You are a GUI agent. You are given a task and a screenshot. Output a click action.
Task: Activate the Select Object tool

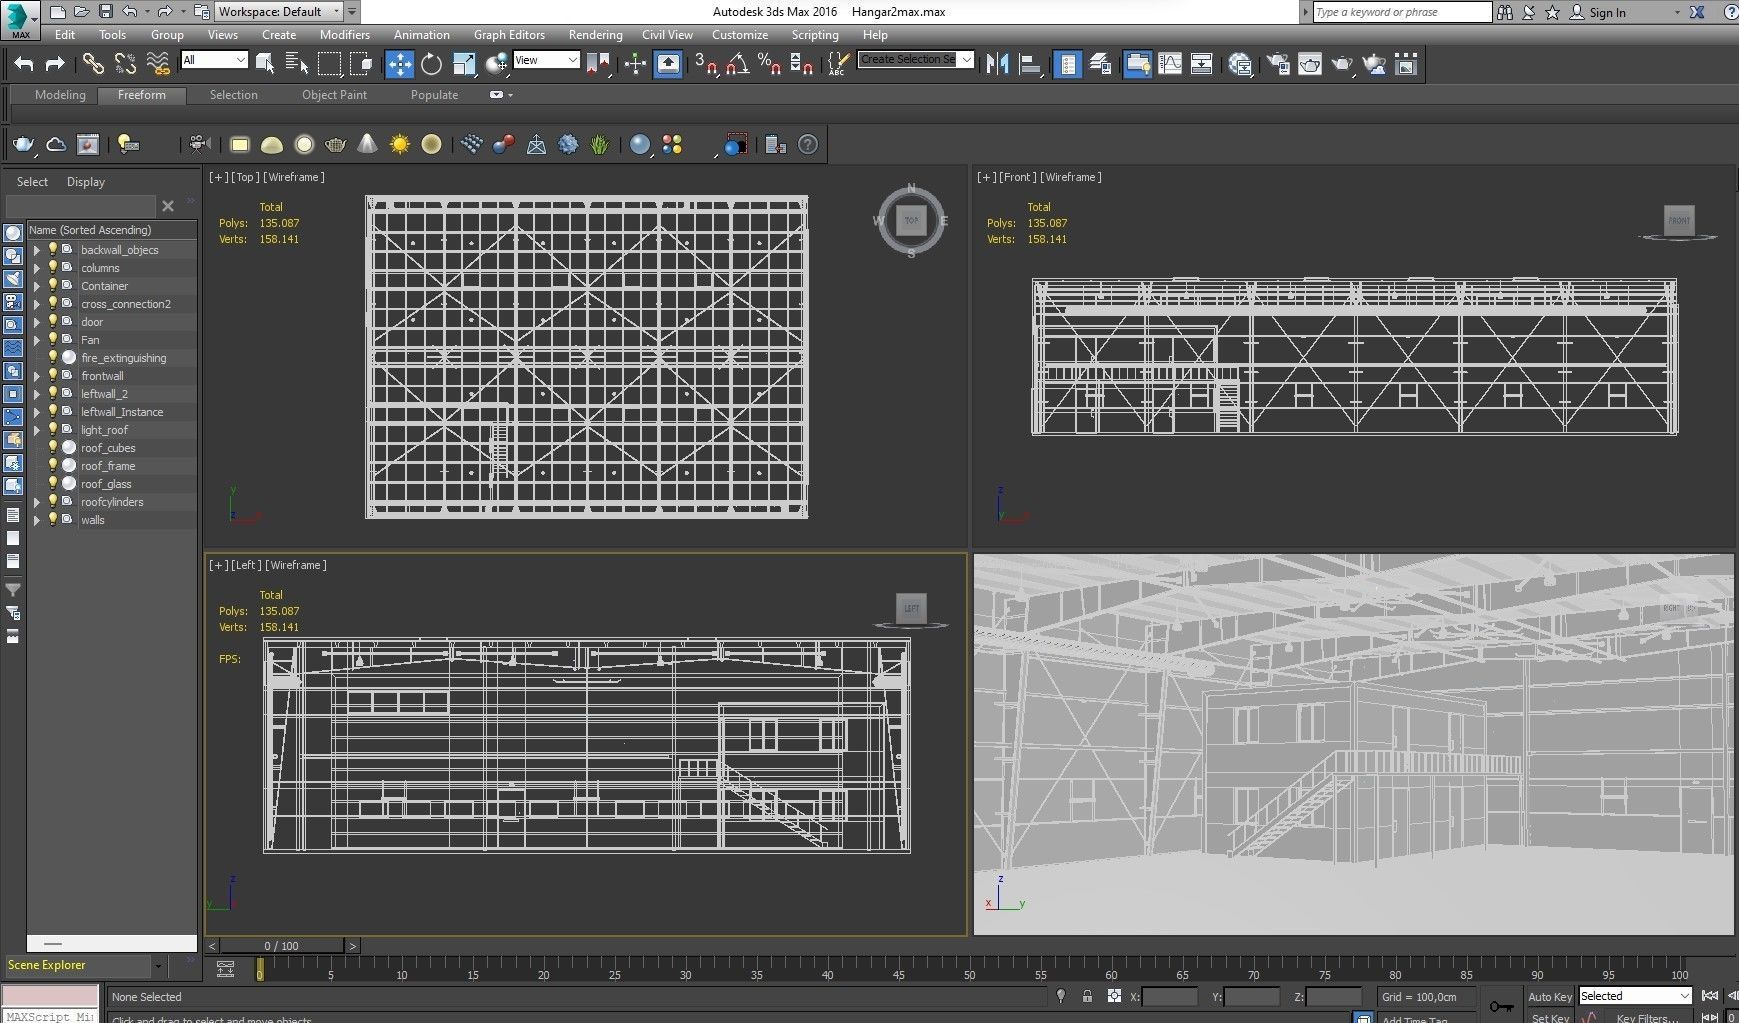click(265, 64)
